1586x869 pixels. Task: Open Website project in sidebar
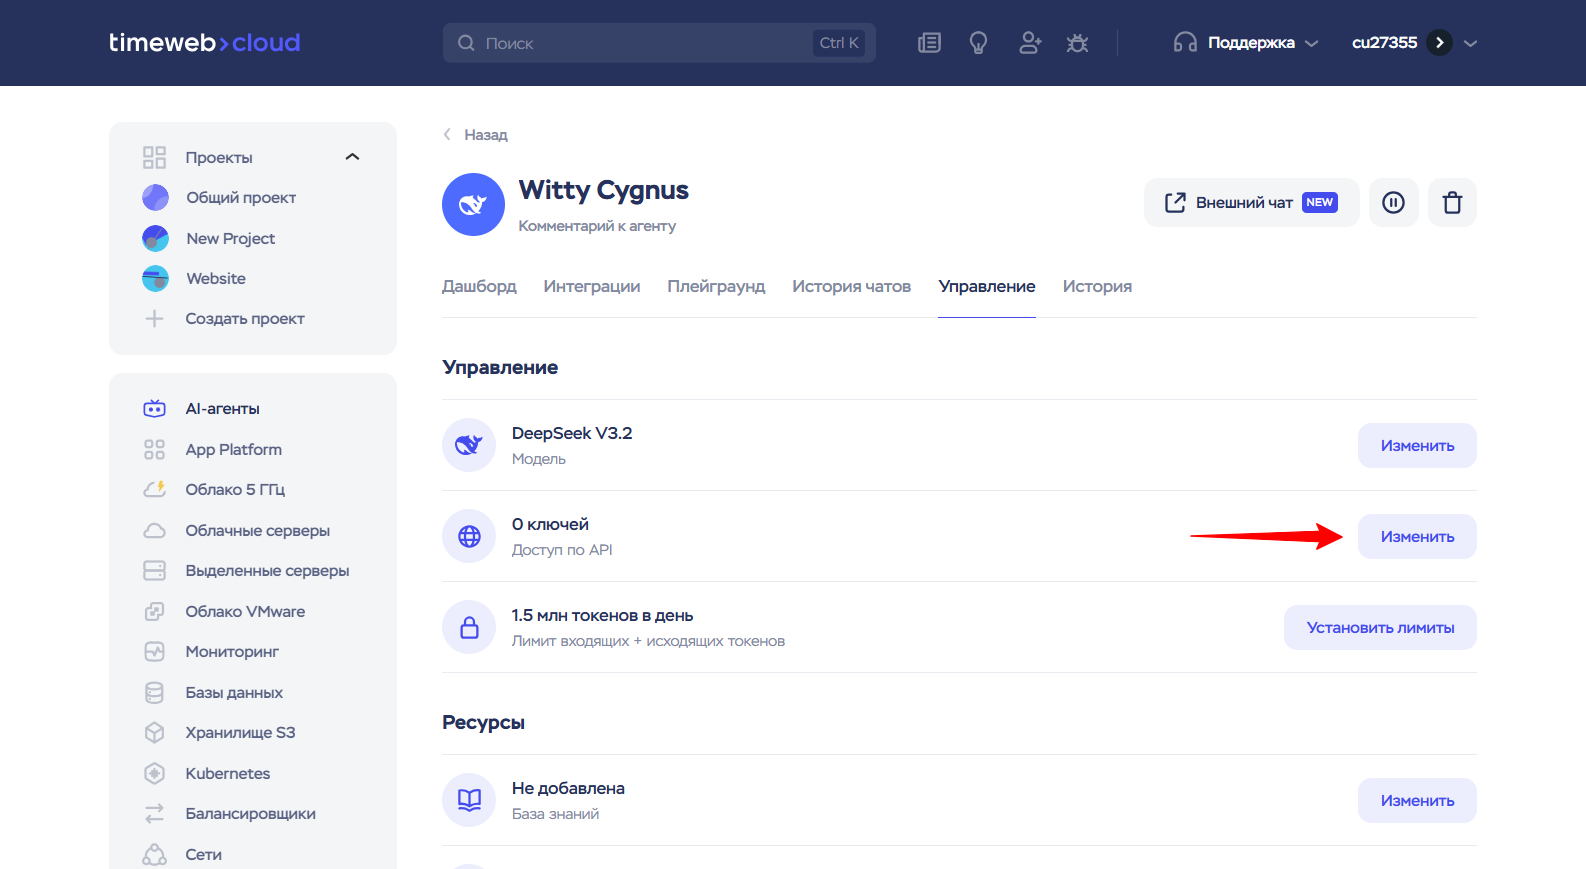pos(216,279)
